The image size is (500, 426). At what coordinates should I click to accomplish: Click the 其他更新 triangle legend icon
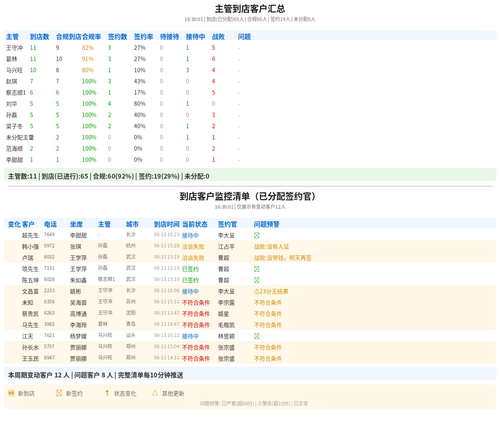pos(155,393)
